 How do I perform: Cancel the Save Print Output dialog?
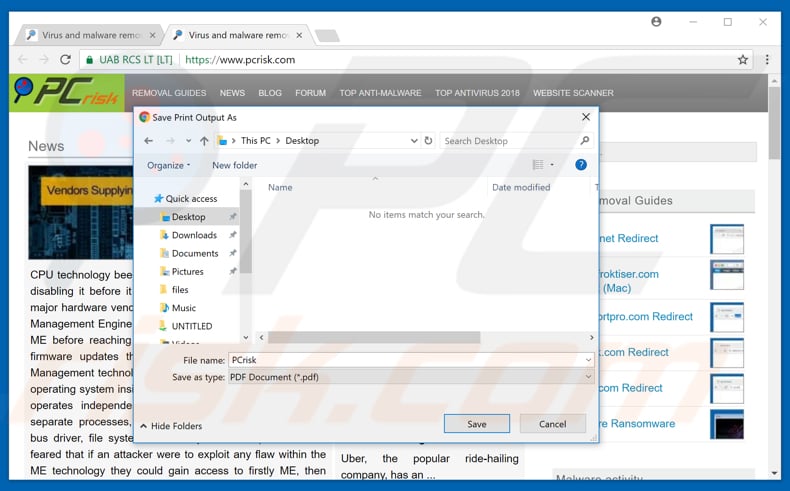[x=553, y=424]
